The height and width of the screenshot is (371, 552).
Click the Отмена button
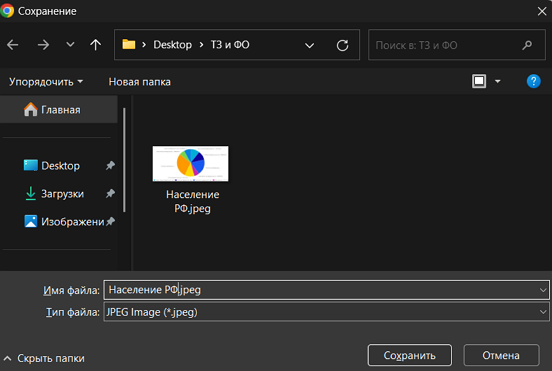pos(501,355)
